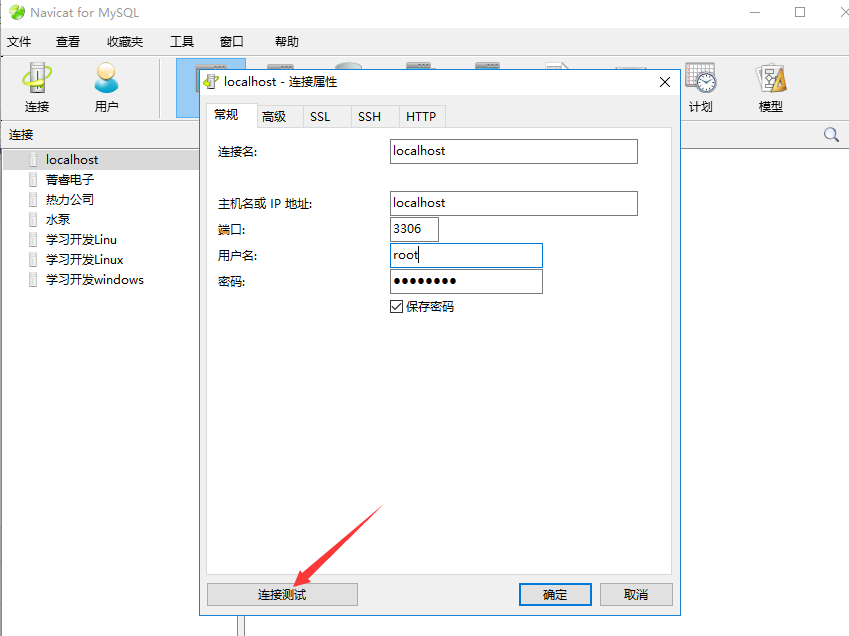Screen dimensions: 849x636
Task: Maximize the Navicat window
Action: pyautogui.click(x=800, y=12)
